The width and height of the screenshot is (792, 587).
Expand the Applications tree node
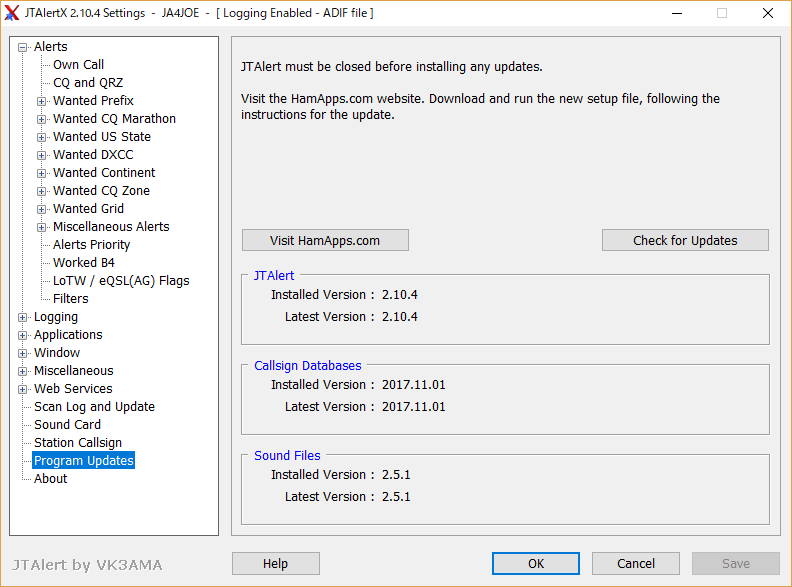22,335
